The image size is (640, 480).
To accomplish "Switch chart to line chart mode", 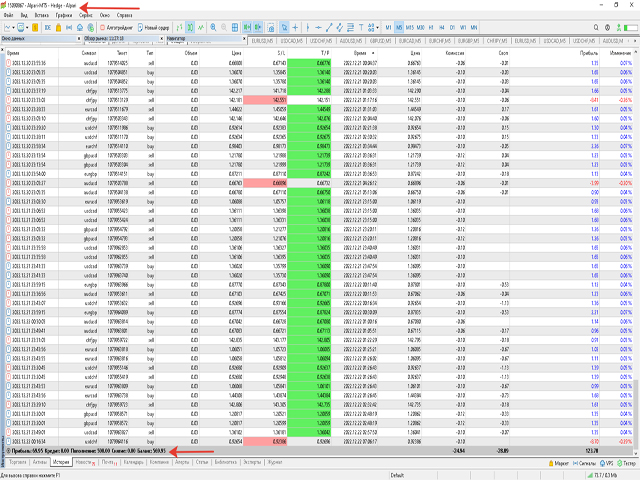I will click(x=201, y=27).
